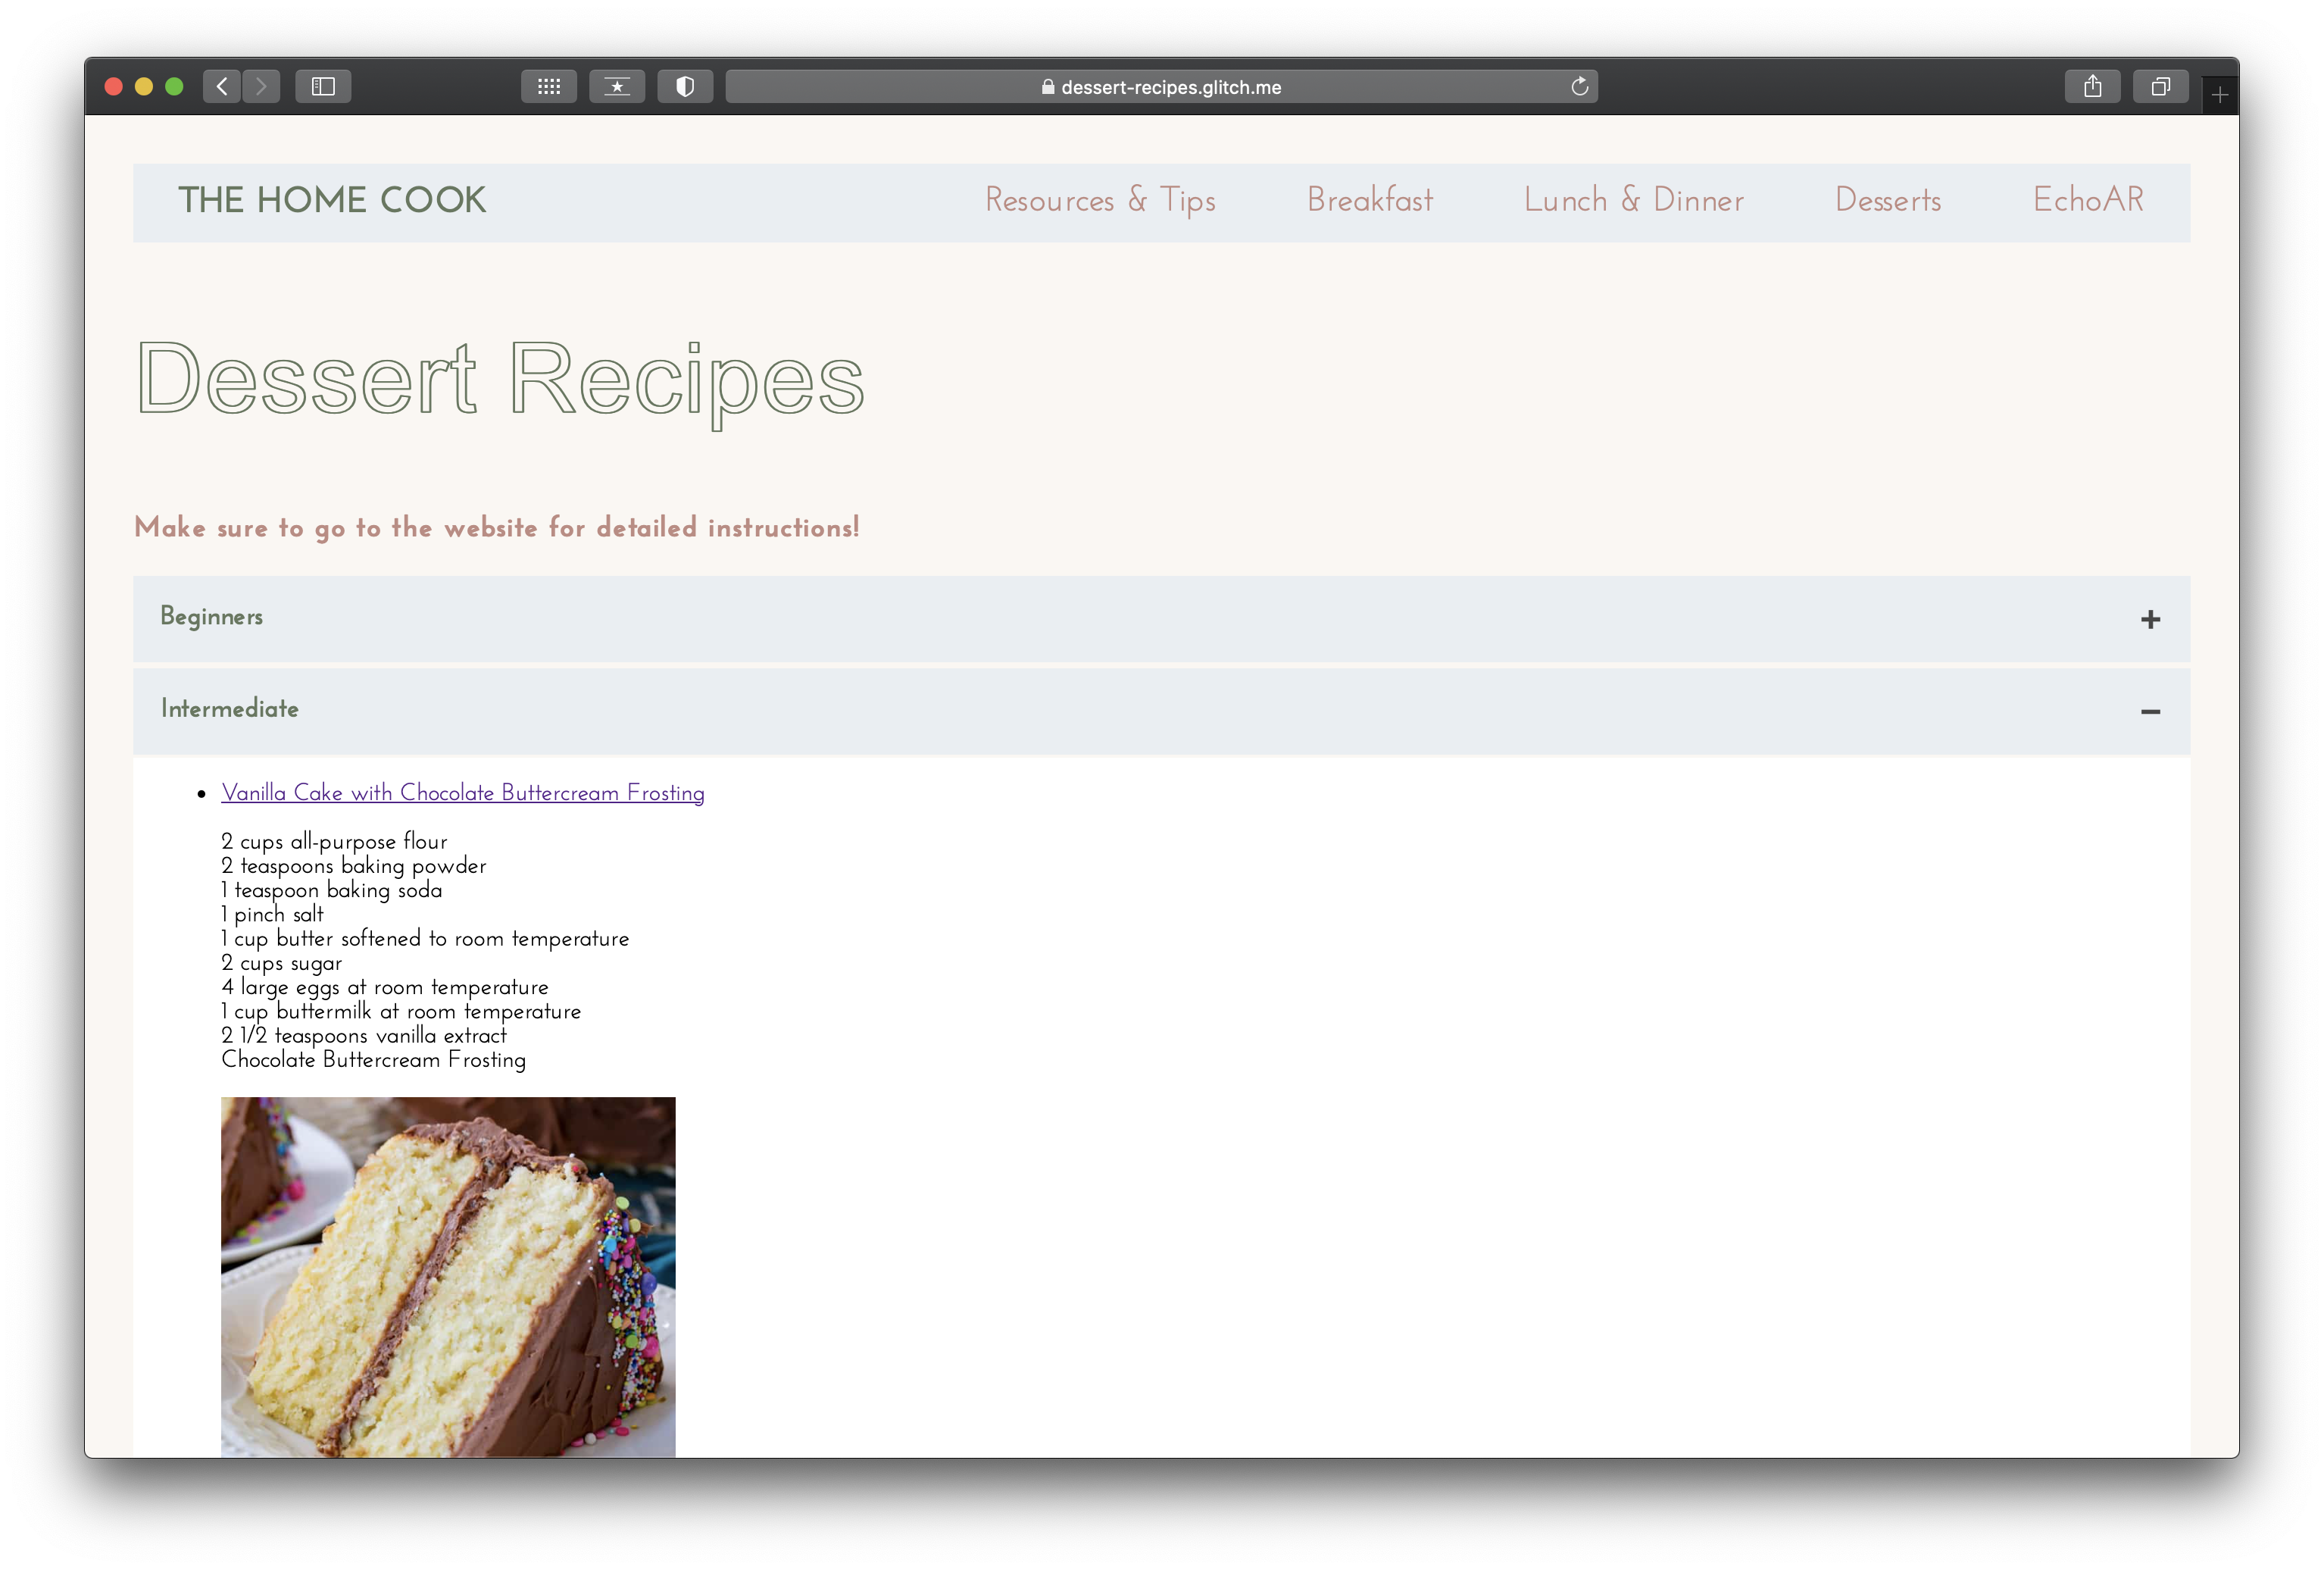Click the favorites star toolbar icon
2324x1570 pixels.
(617, 87)
